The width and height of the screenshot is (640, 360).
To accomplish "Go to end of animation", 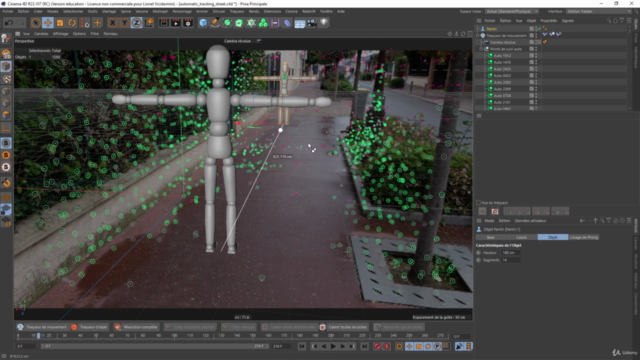I will click(364, 346).
